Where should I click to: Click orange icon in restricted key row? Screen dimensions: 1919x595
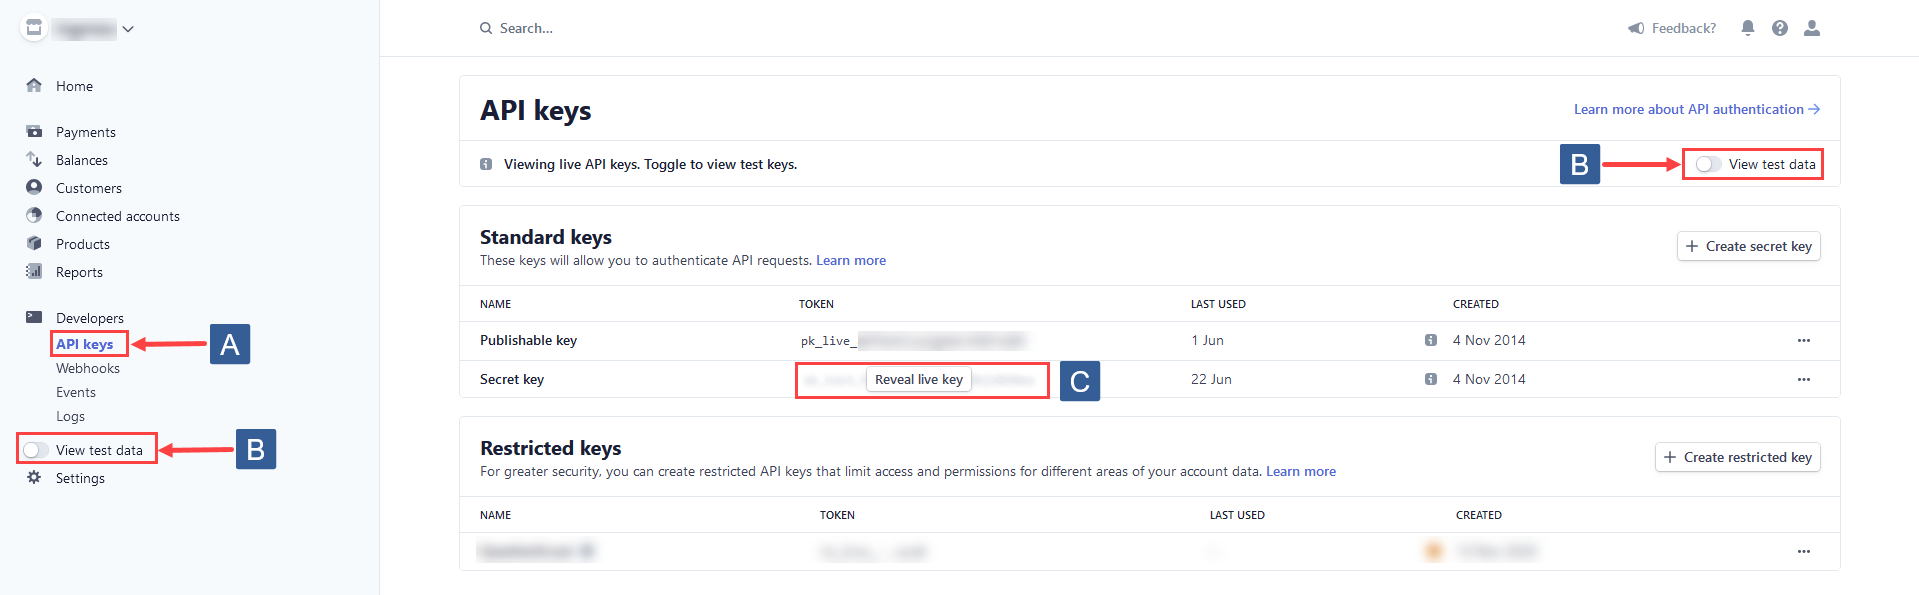[1434, 551]
